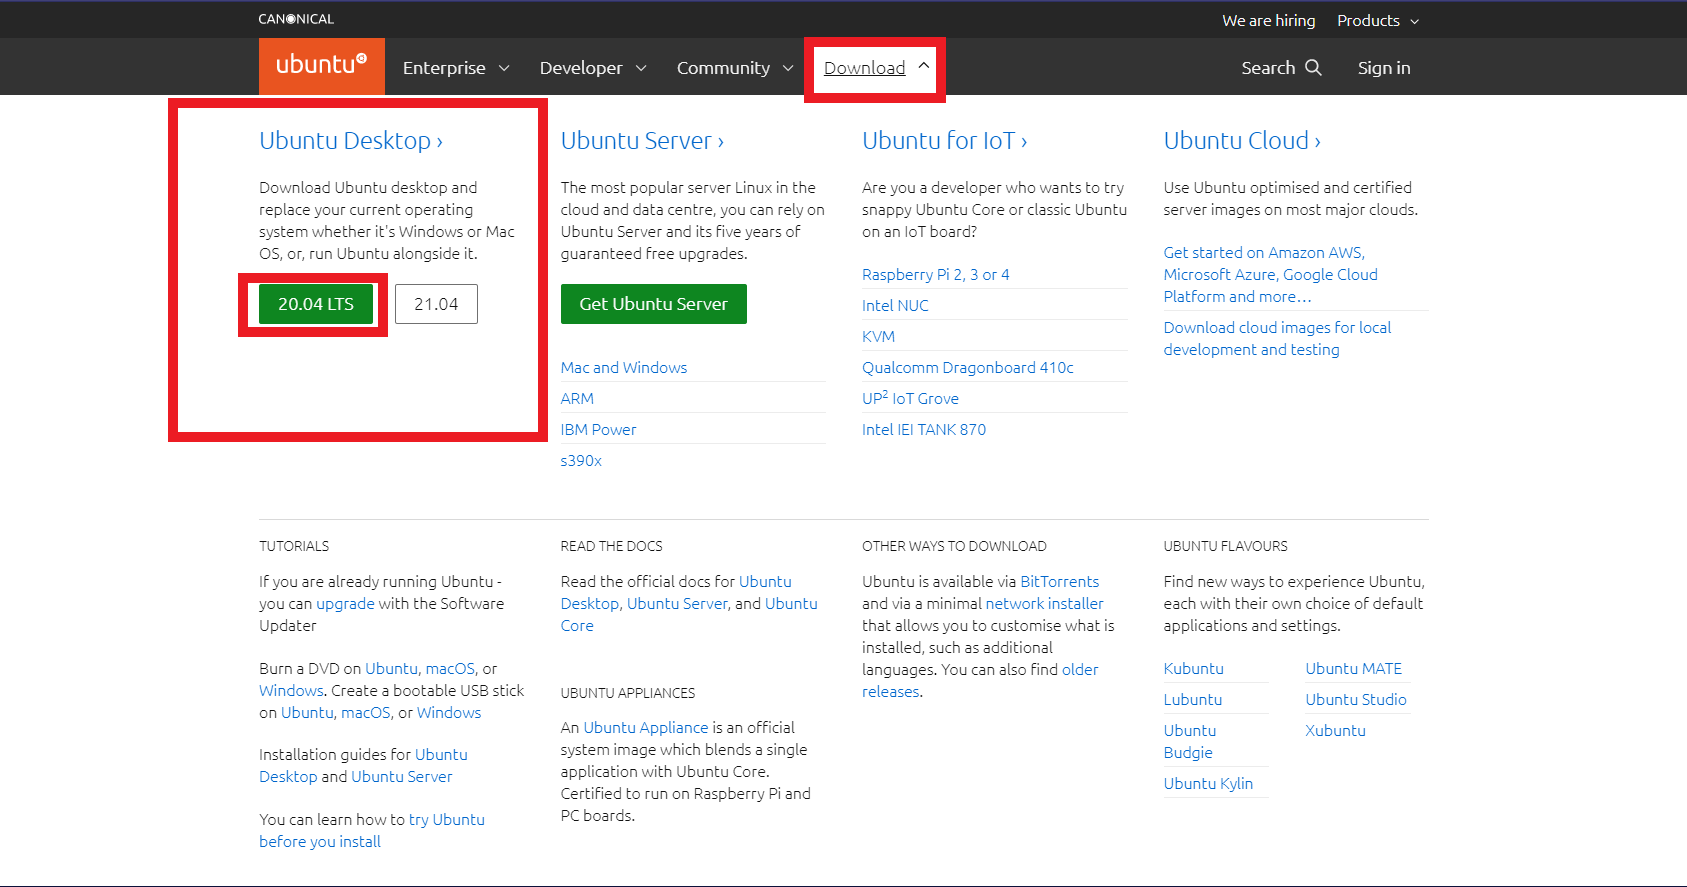Expand the Community menu

(x=735, y=68)
